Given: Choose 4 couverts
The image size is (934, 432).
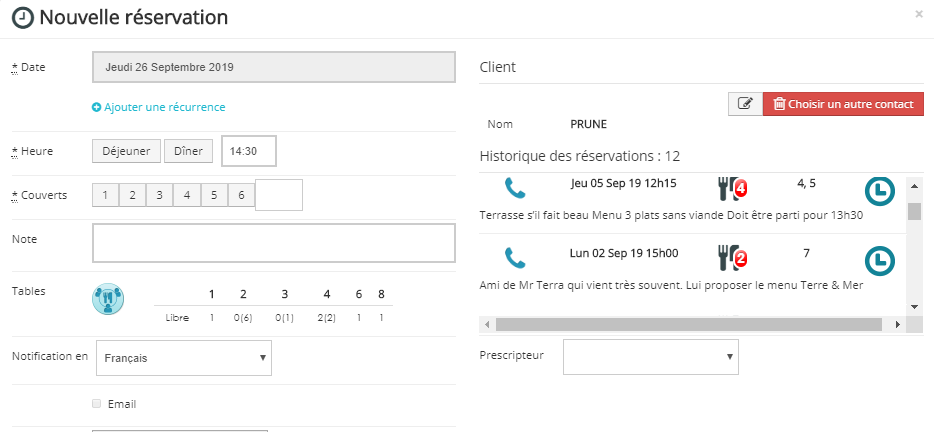Looking at the screenshot, I should [x=187, y=195].
